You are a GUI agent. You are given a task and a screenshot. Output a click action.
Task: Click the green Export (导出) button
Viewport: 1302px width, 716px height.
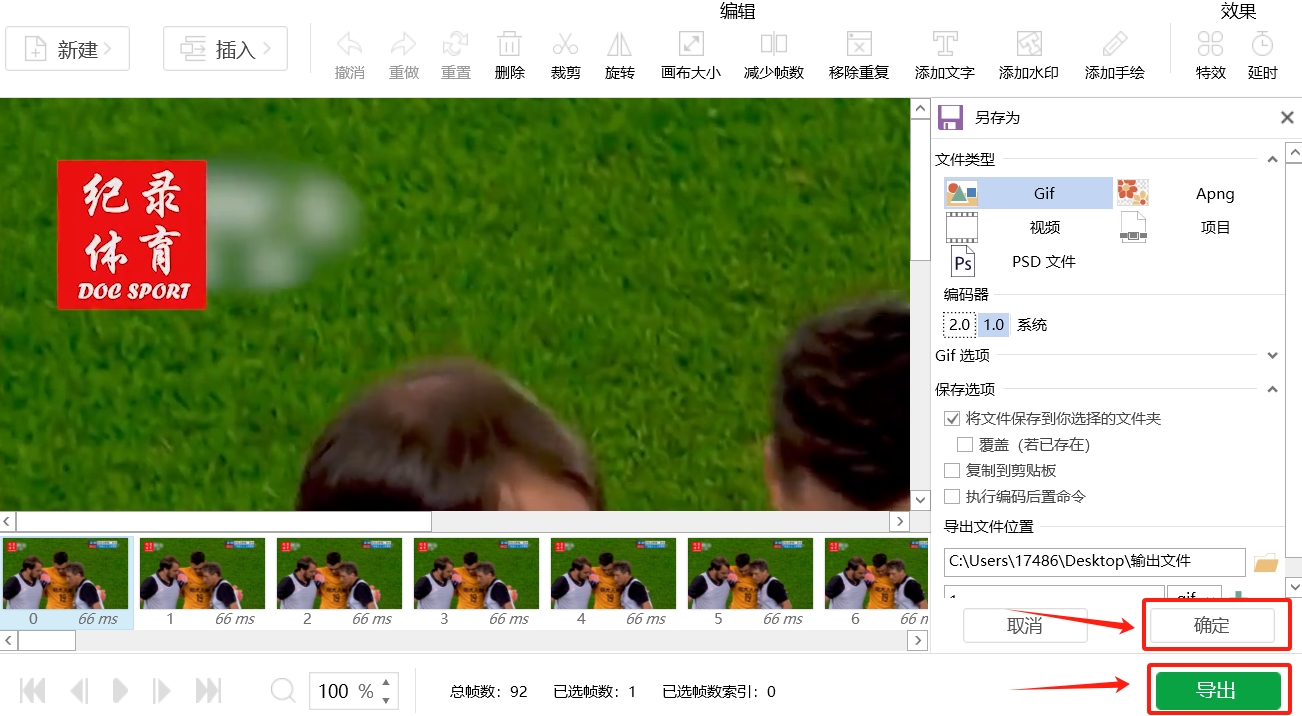coord(1217,691)
